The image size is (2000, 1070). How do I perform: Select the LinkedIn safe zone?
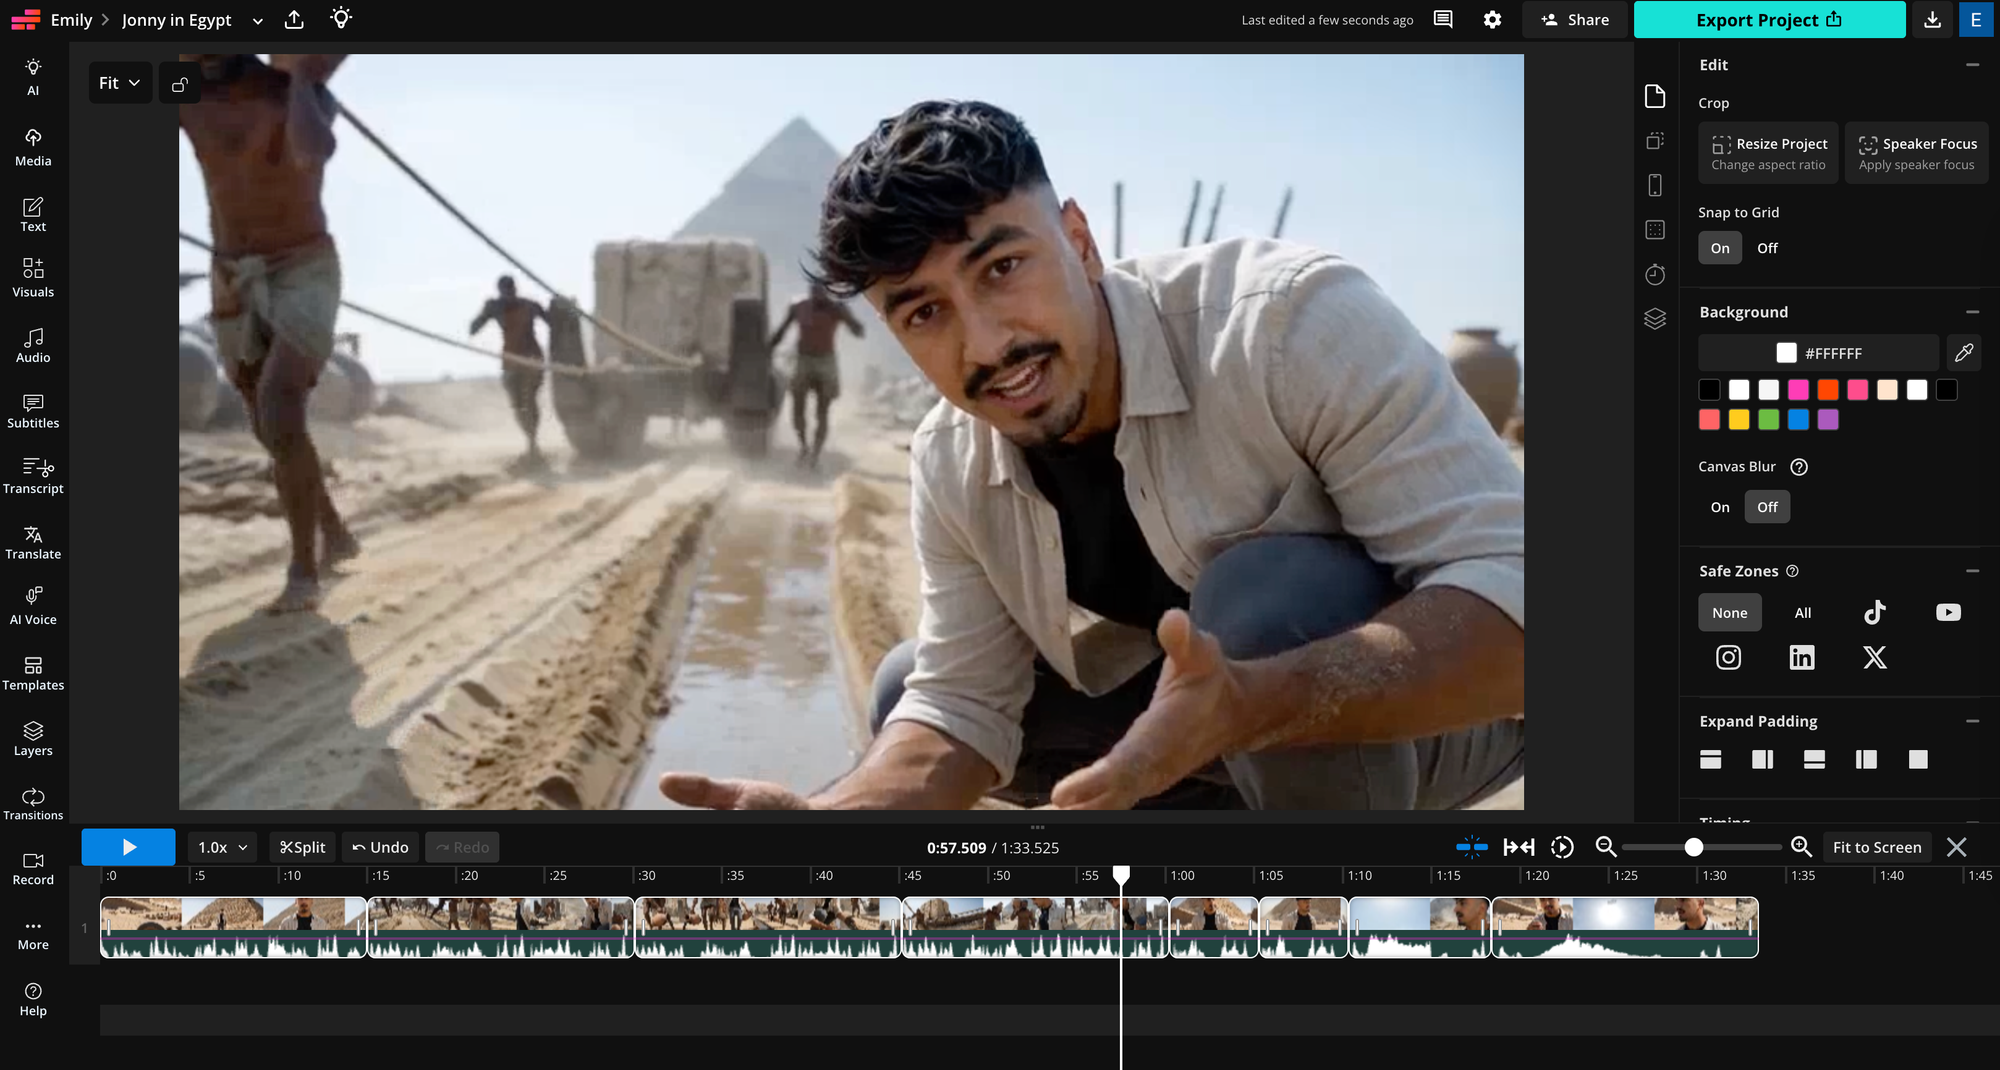click(x=1802, y=657)
